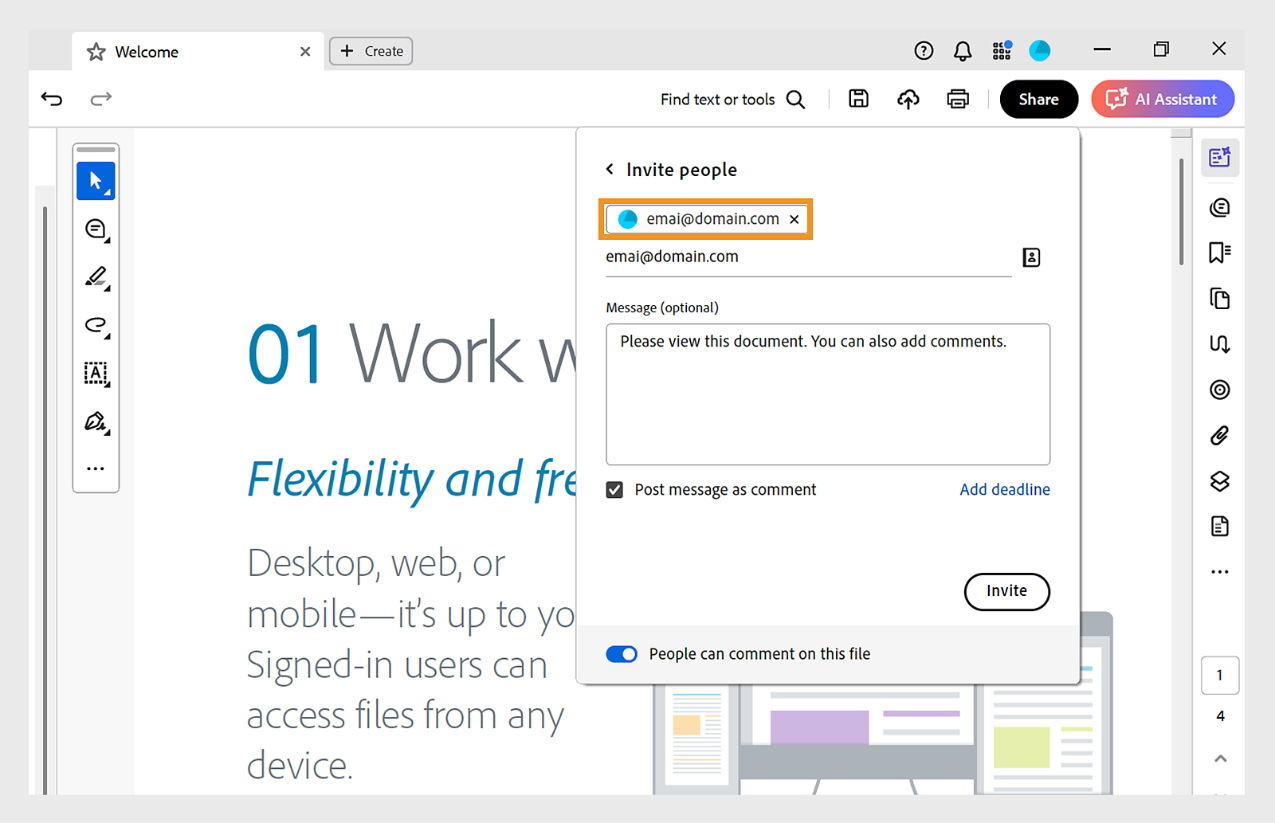Image resolution: width=1275 pixels, height=823 pixels.
Task: Open the print dialog icon
Action: pyautogui.click(x=957, y=98)
